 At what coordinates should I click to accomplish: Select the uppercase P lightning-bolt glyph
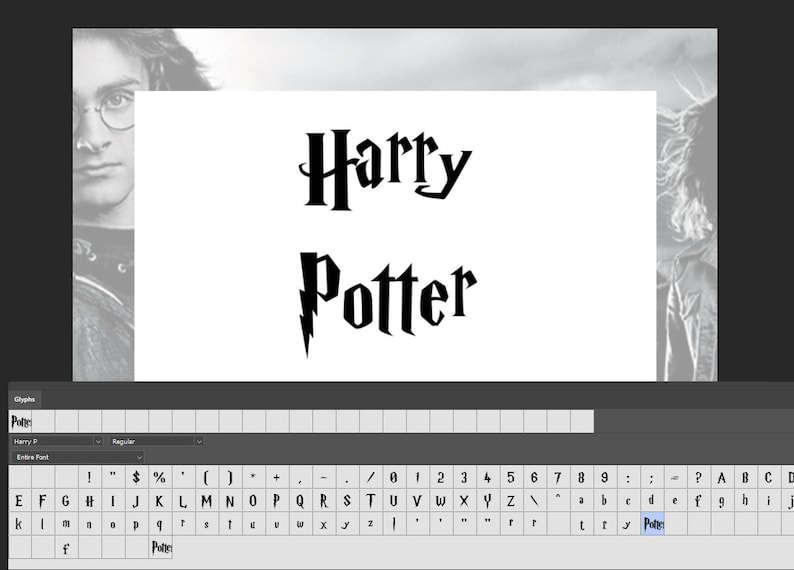click(276, 501)
